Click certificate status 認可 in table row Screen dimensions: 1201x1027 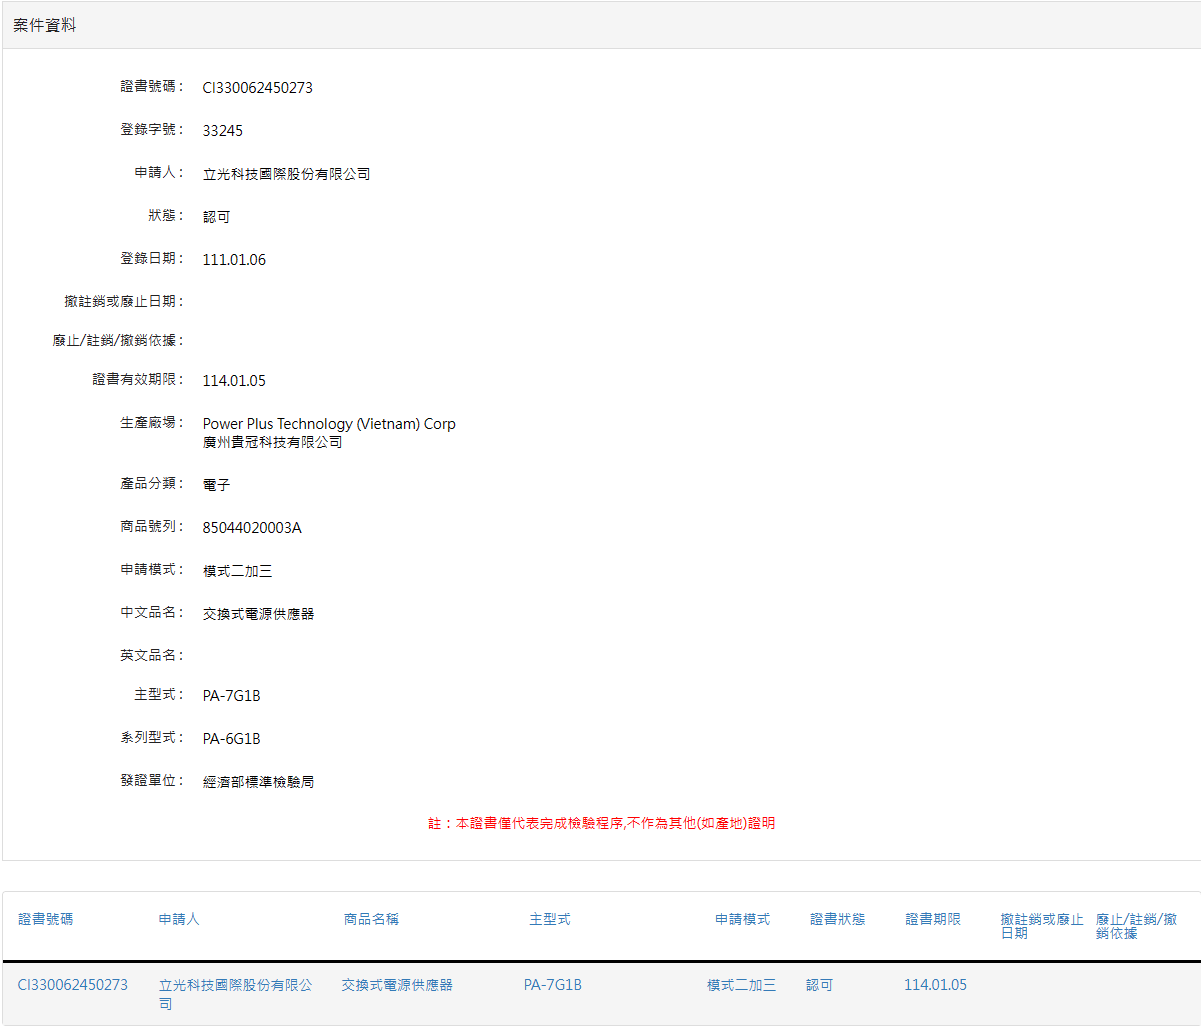click(819, 985)
